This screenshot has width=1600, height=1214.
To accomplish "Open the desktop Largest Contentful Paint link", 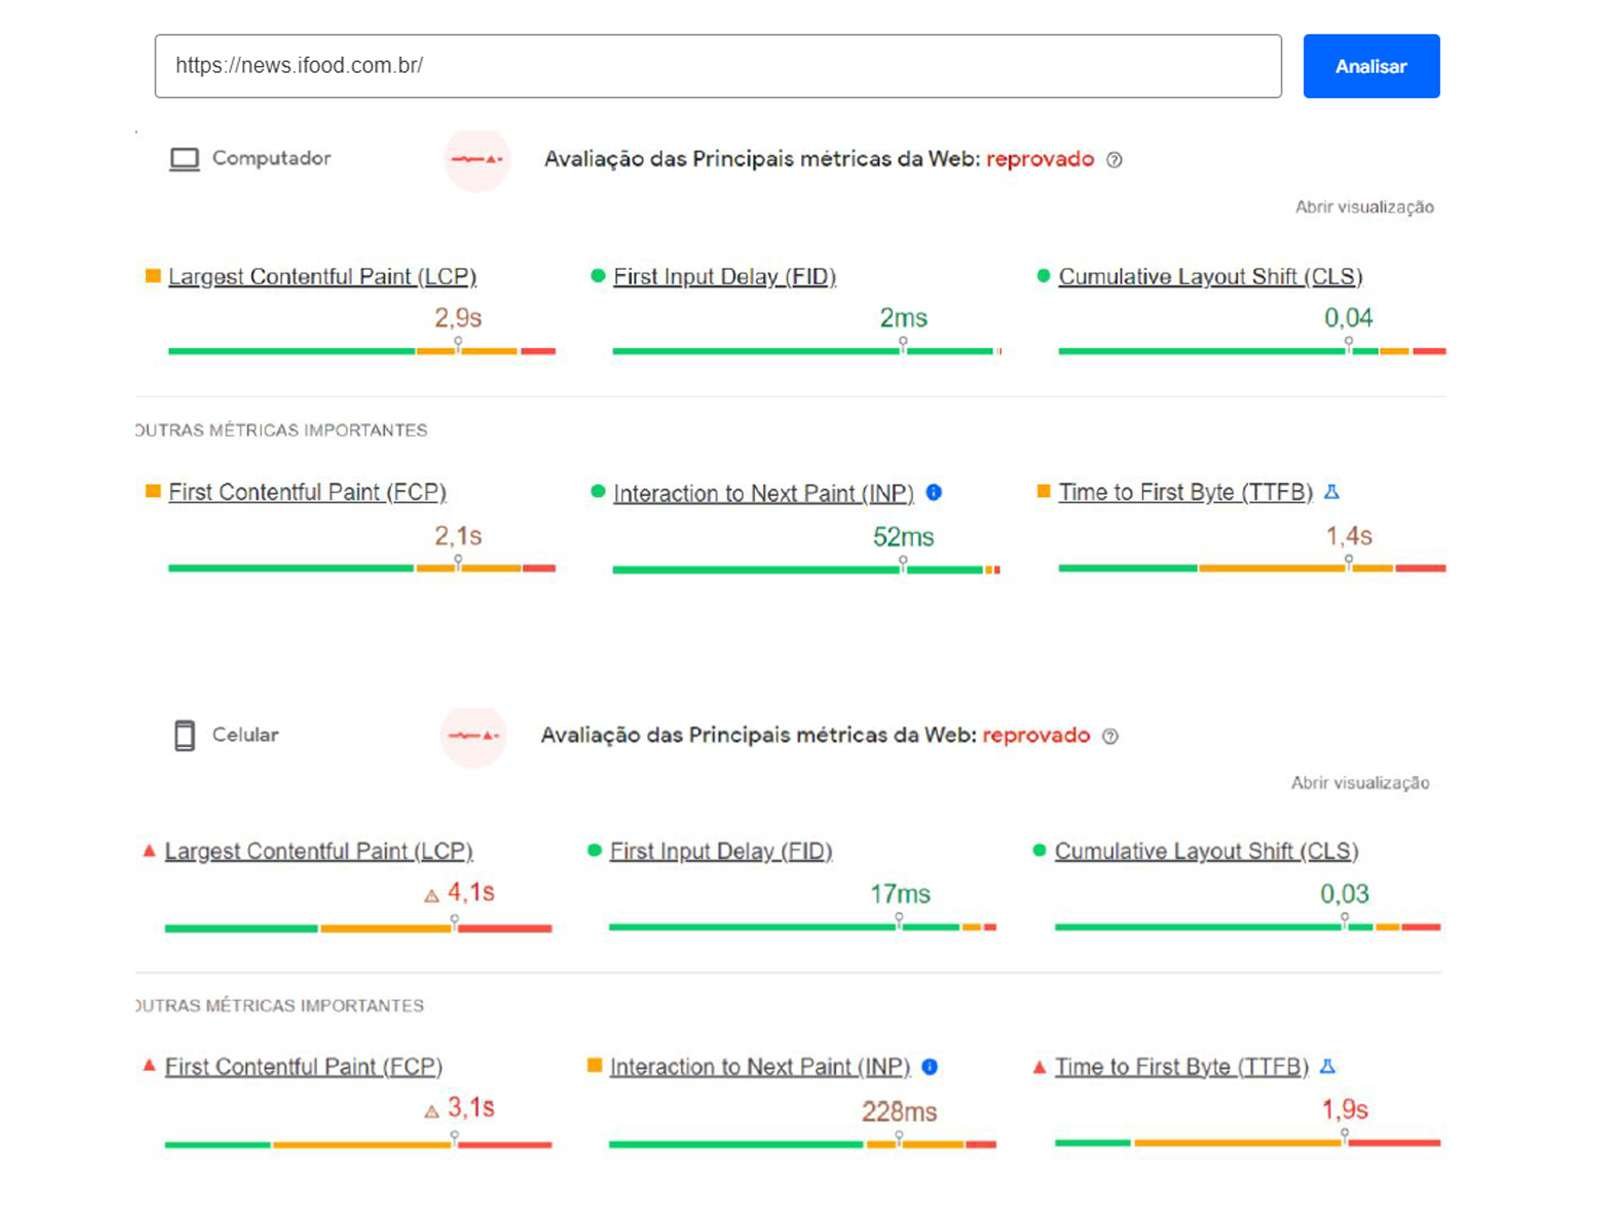I will pos(322,277).
